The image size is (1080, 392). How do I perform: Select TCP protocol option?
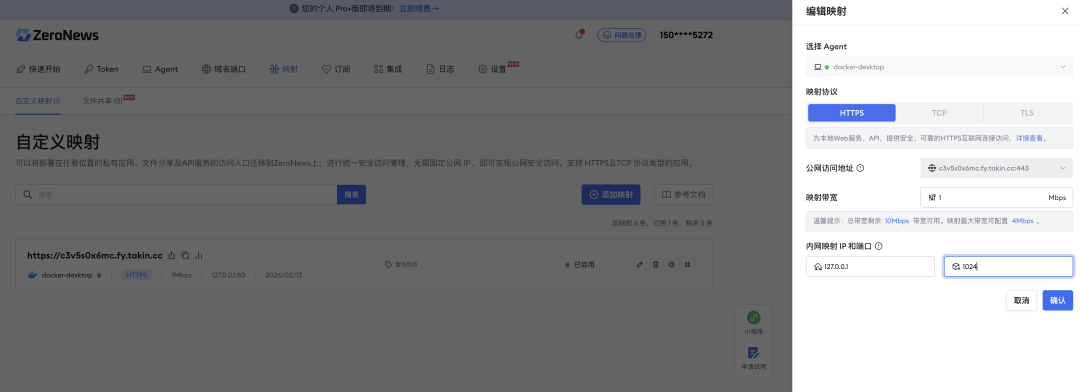point(939,113)
